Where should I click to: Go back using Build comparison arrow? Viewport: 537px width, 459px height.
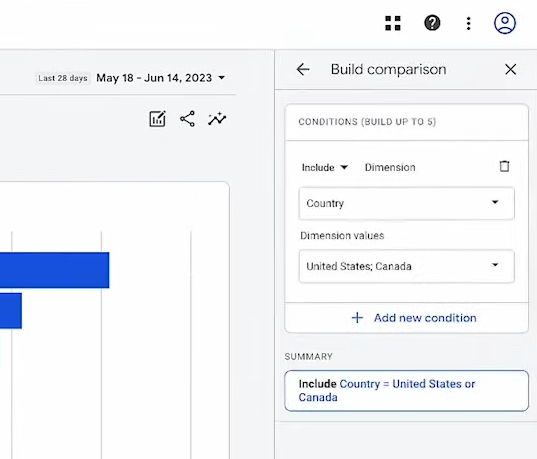point(303,69)
